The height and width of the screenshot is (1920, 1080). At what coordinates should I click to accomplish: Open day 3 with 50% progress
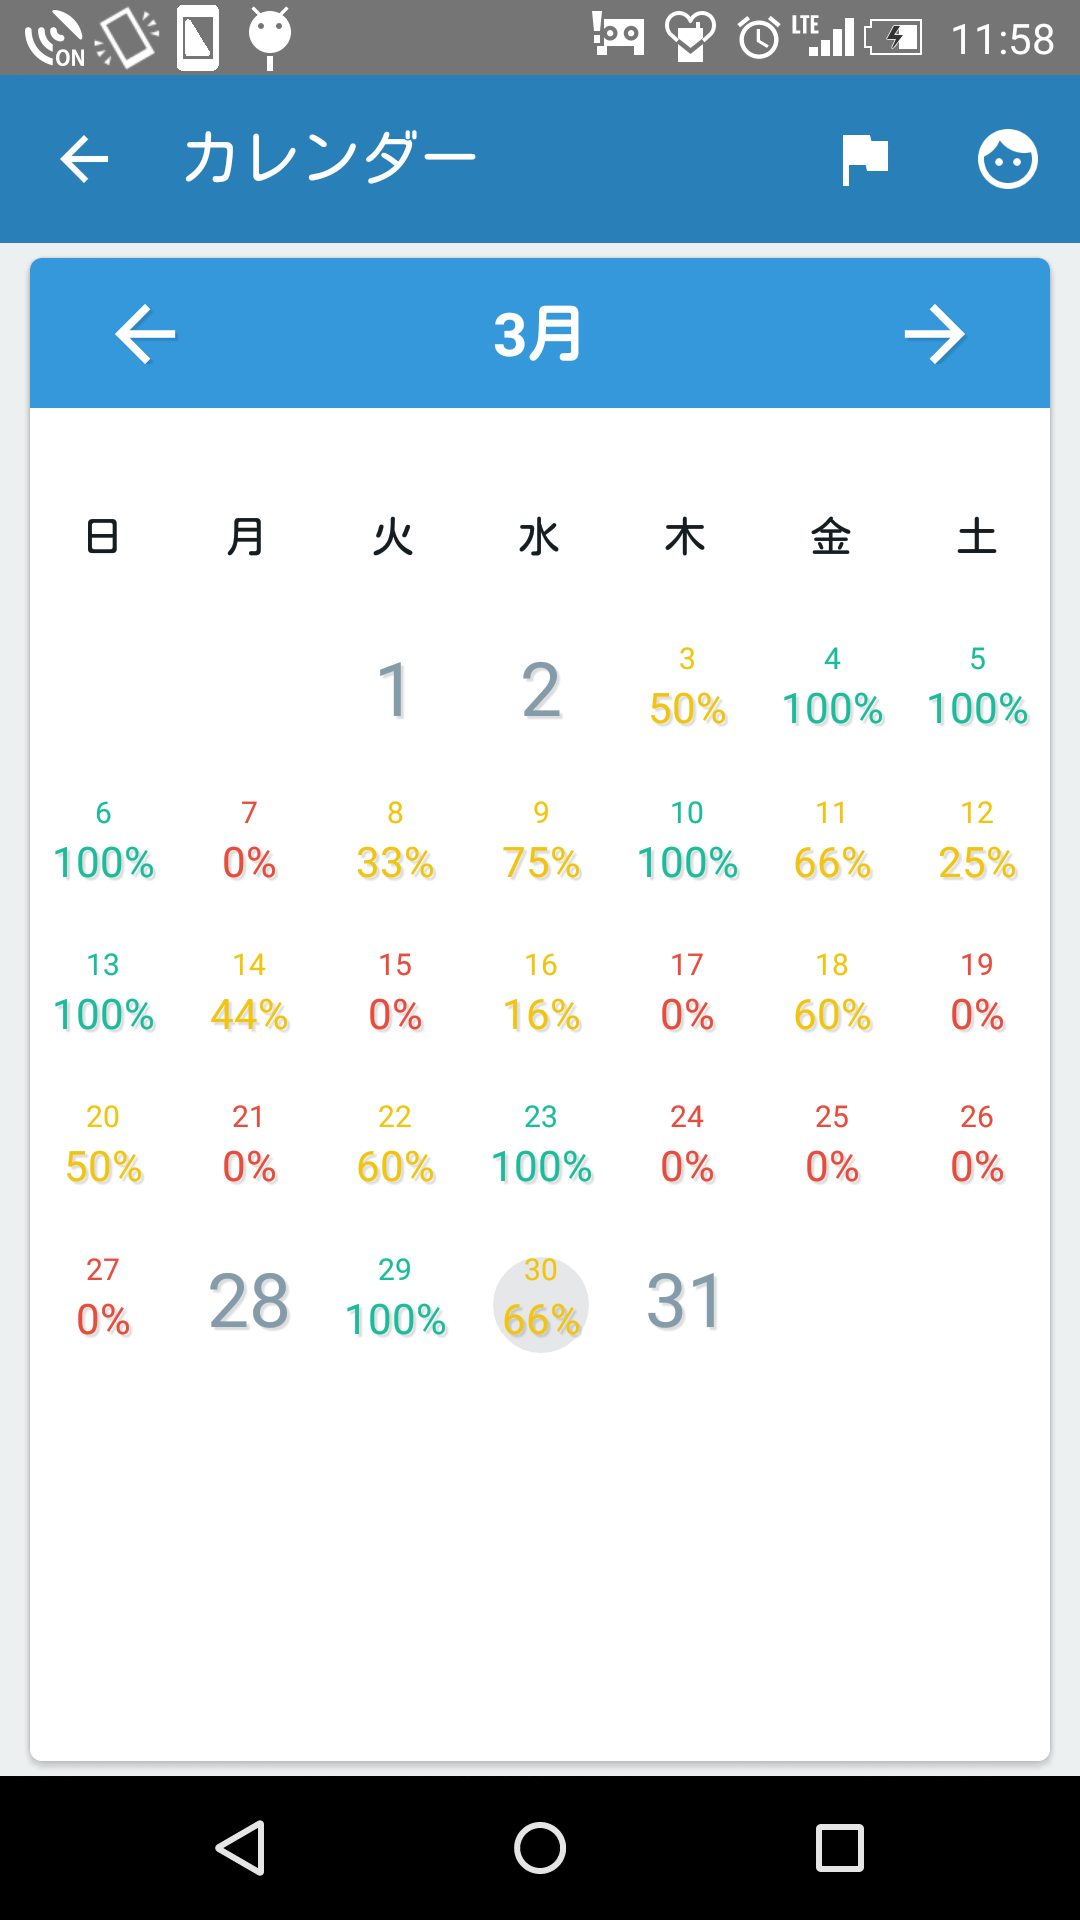coord(687,688)
